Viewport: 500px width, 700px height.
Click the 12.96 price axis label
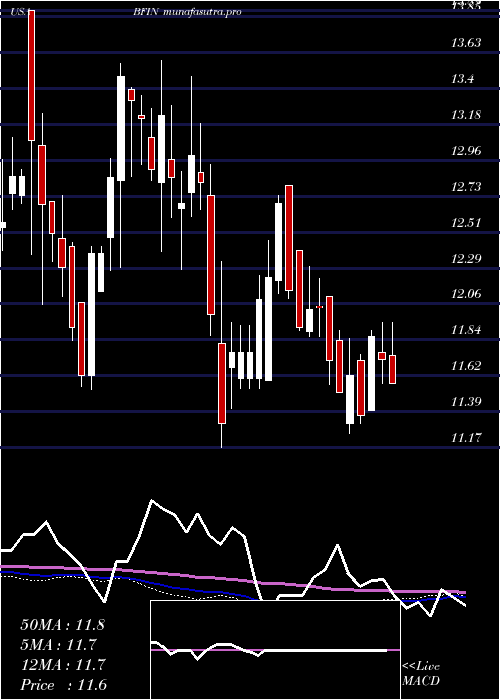(466, 150)
